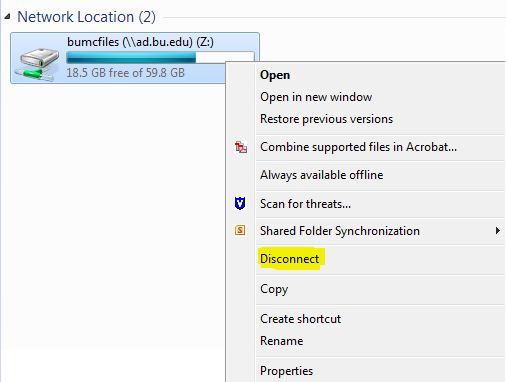Toggle Always available offline
This screenshot has height=382, width=506.
tap(322, 175)
